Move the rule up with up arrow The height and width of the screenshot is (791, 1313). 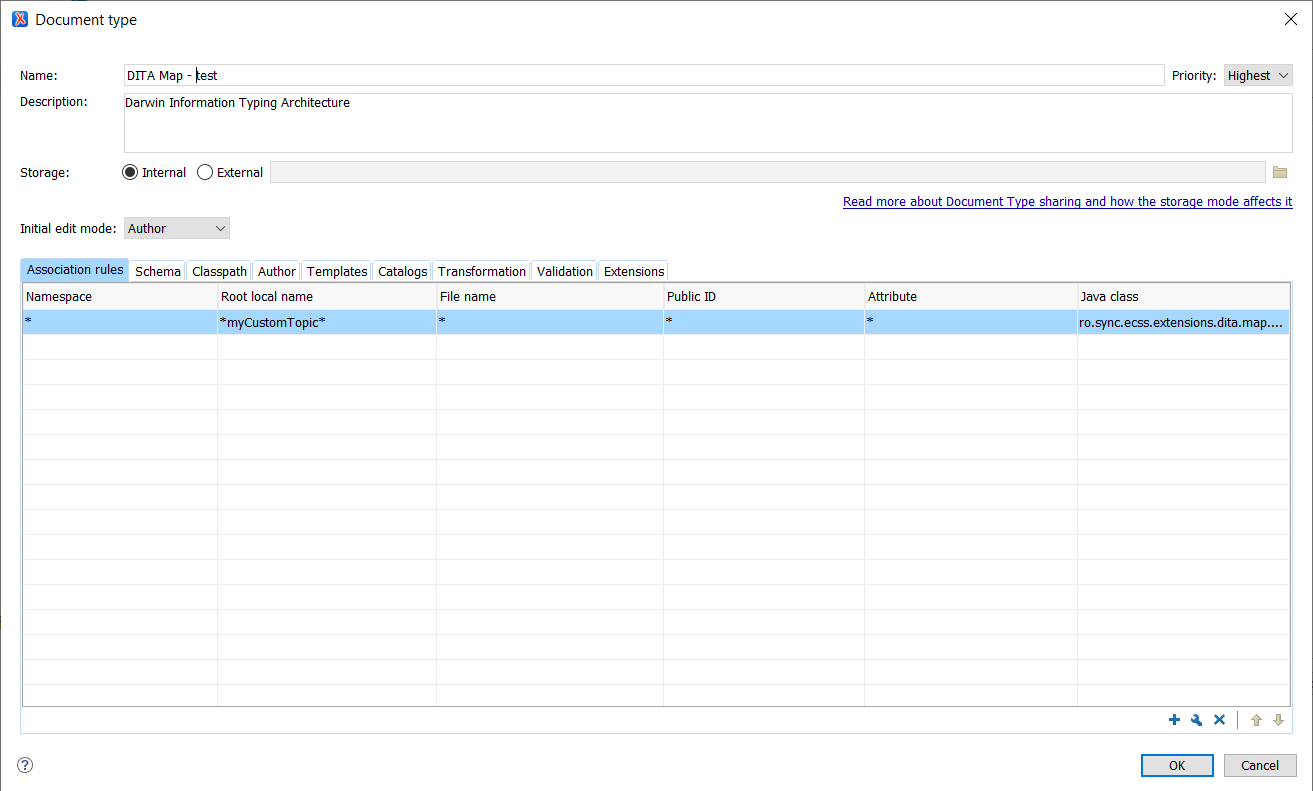(x=1256, y=720)
